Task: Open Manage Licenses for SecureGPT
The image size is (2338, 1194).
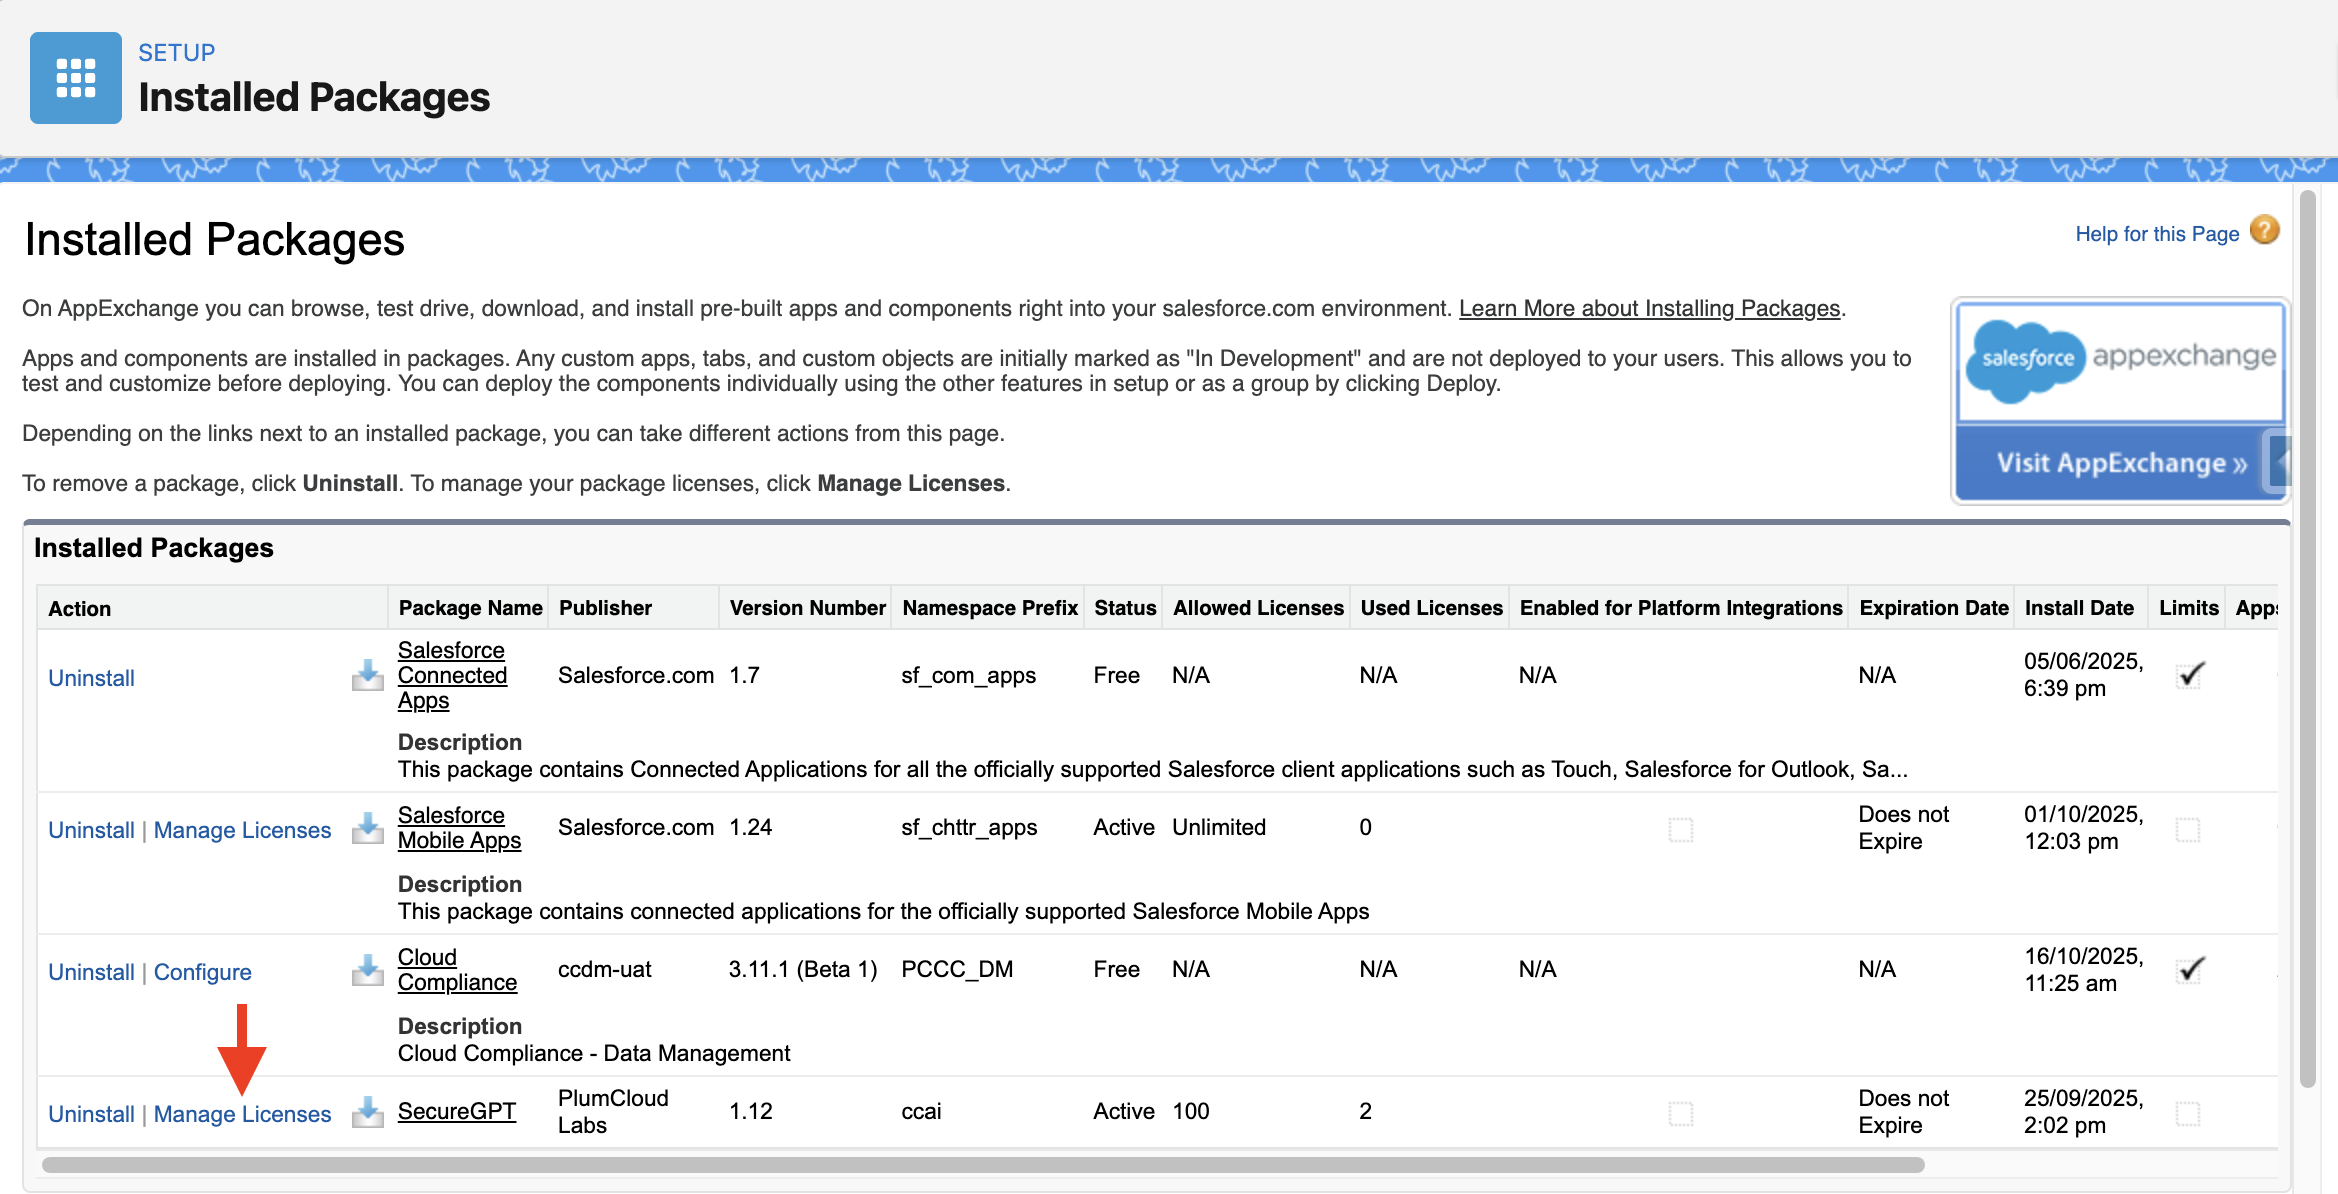Action: click(242, 1114)
